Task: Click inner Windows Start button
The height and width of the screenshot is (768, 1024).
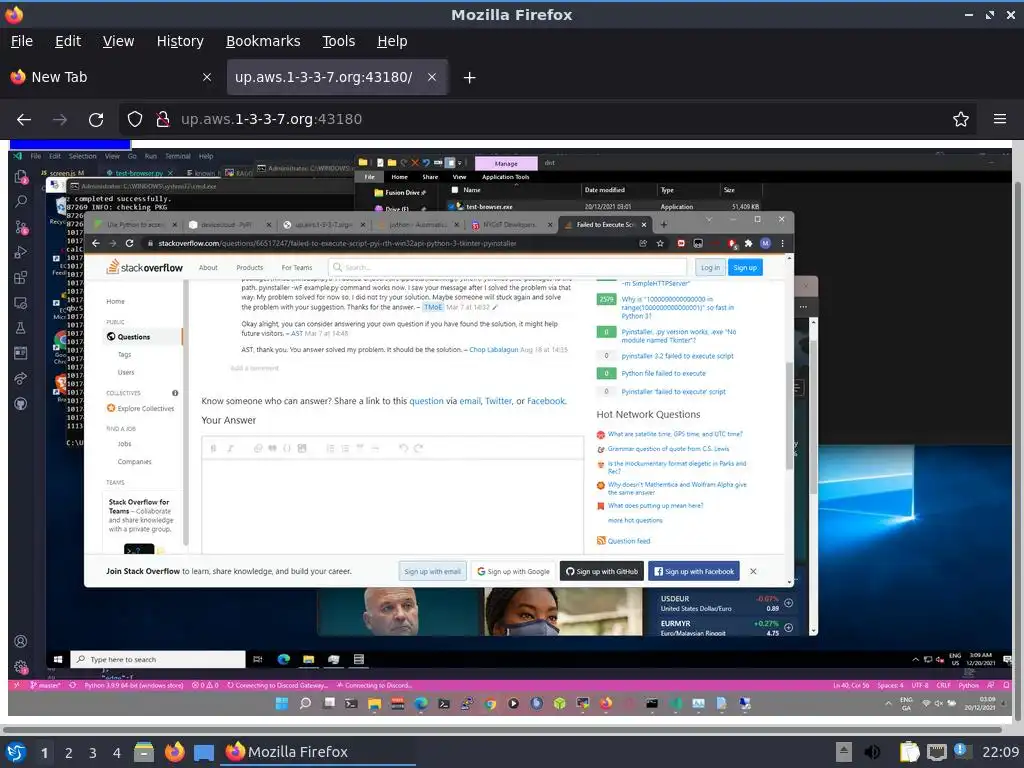Action: click(57, 659)
